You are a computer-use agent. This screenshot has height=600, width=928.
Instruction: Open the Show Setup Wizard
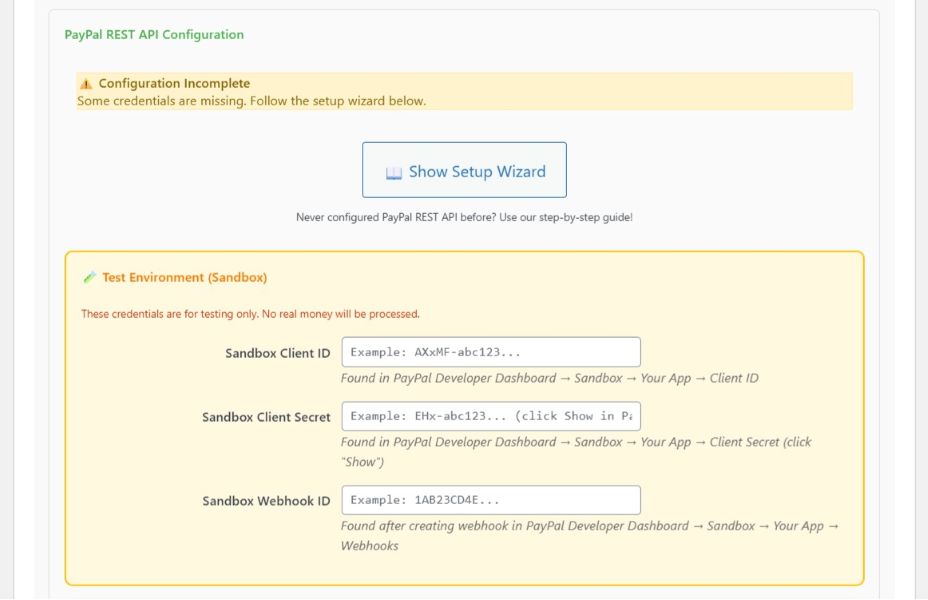[464, 170]
